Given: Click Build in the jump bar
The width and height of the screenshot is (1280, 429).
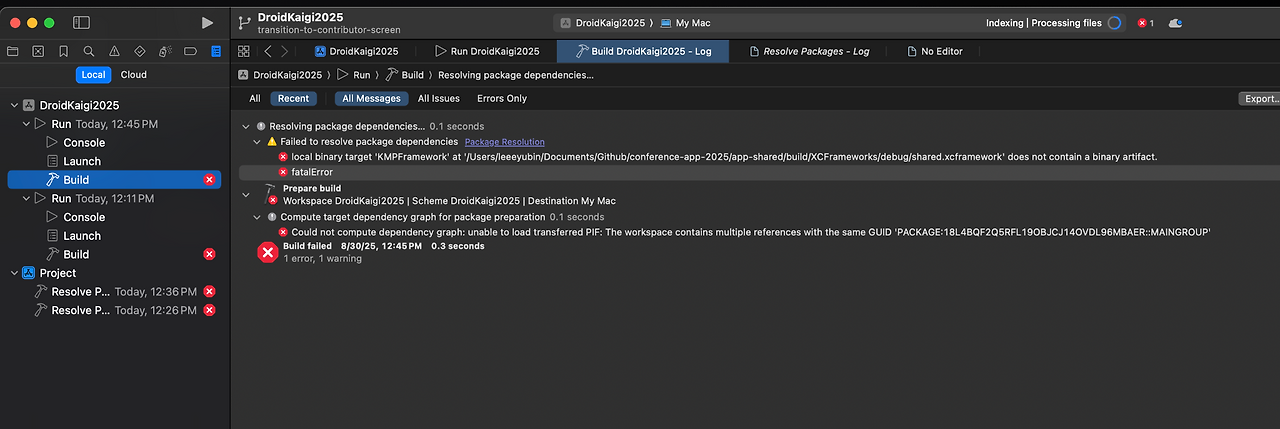Looking at the screenshot, I should [405, 75].
